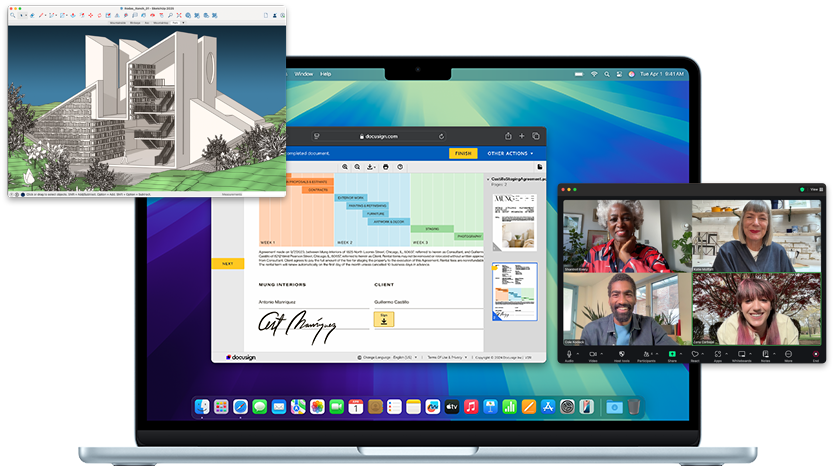Open the Help menu in menu bar
Image resolution: width=836 pixels, height=468 pixels.
326,74
